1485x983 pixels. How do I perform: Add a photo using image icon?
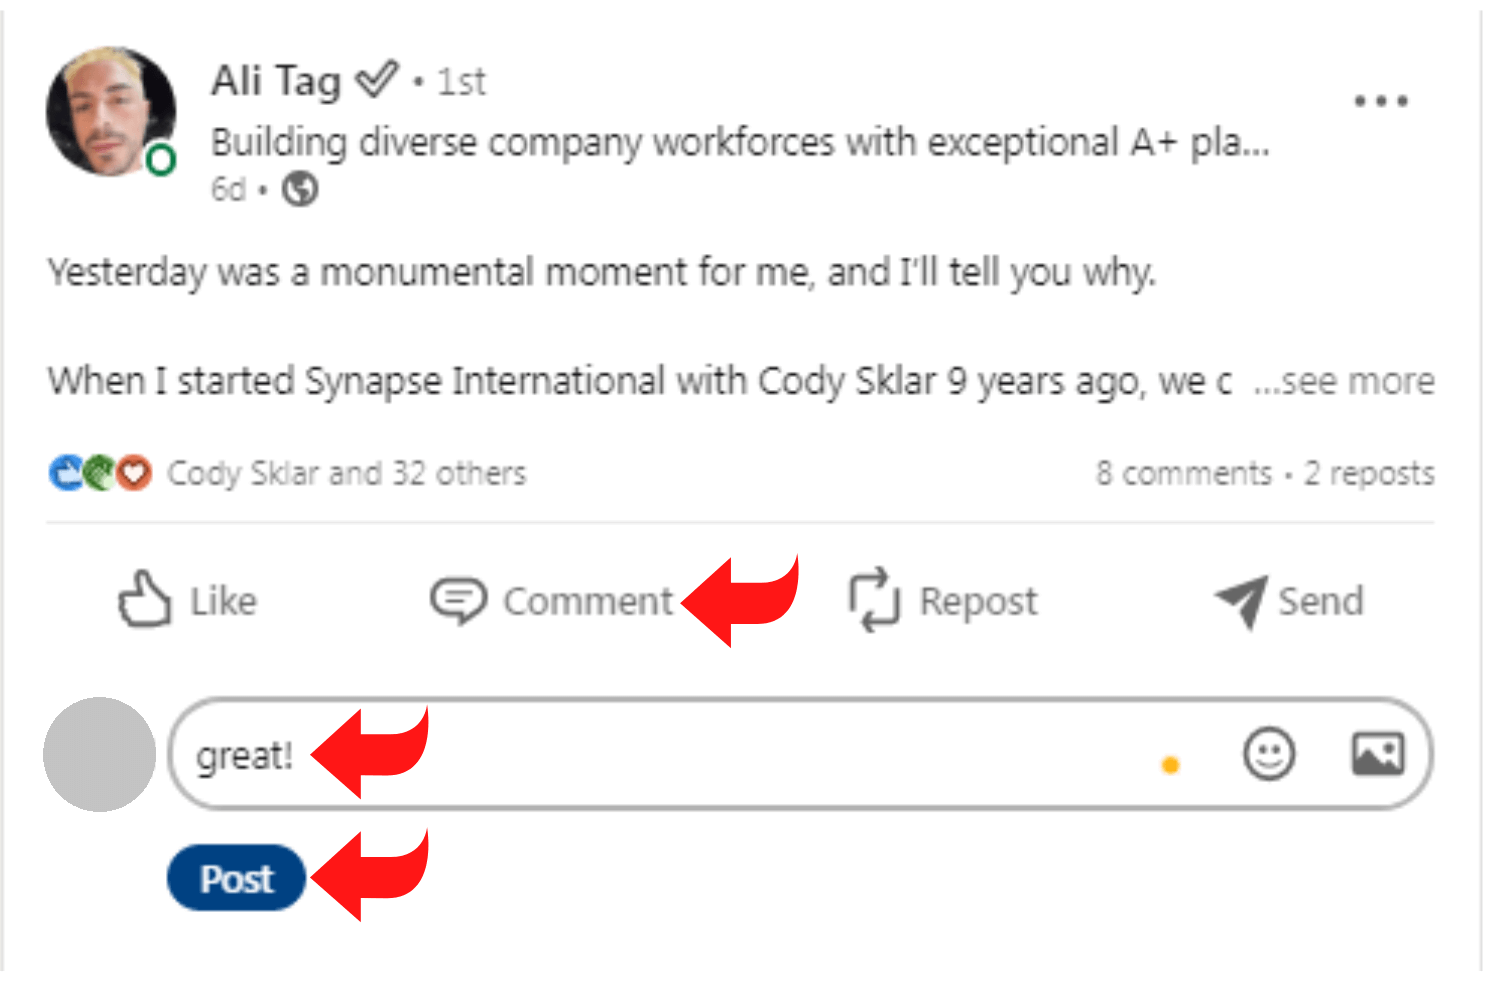pyautogui.click(x=1378, y=754)
